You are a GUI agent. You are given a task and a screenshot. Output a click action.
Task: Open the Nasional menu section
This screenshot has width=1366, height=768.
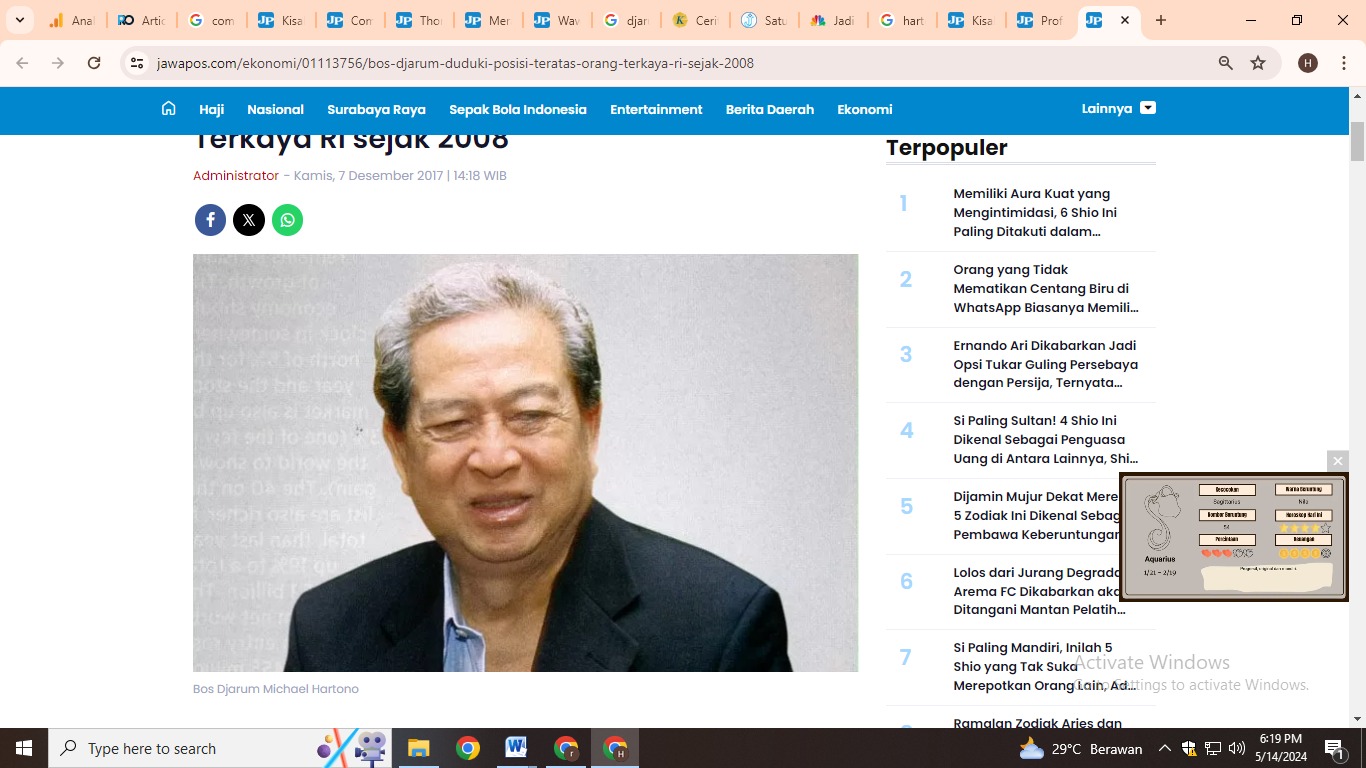pyautogui.click(x=275, y=109)
